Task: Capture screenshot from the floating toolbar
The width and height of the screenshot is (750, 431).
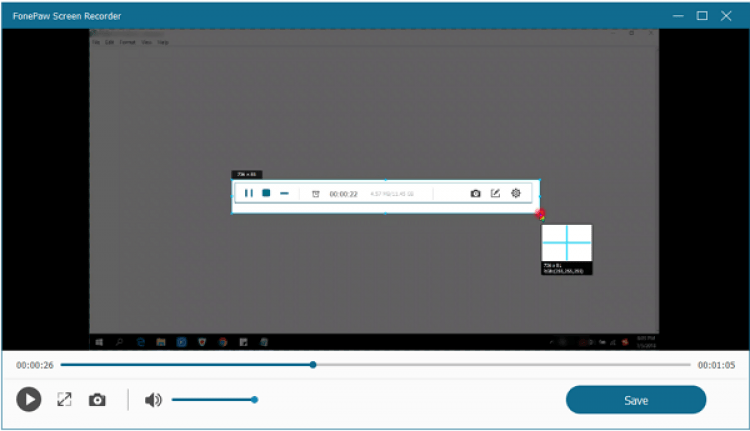Action: [476, 193]
